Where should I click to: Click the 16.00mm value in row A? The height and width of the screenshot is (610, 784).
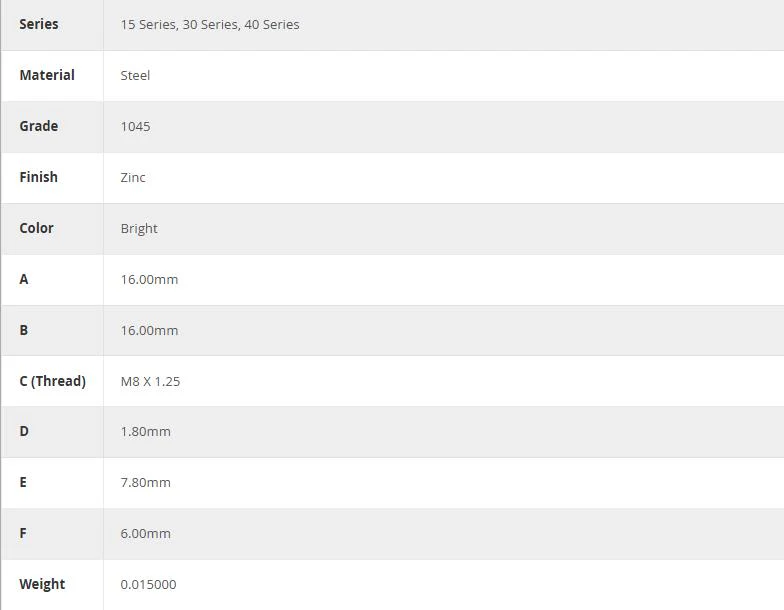(x=149, y=280)
